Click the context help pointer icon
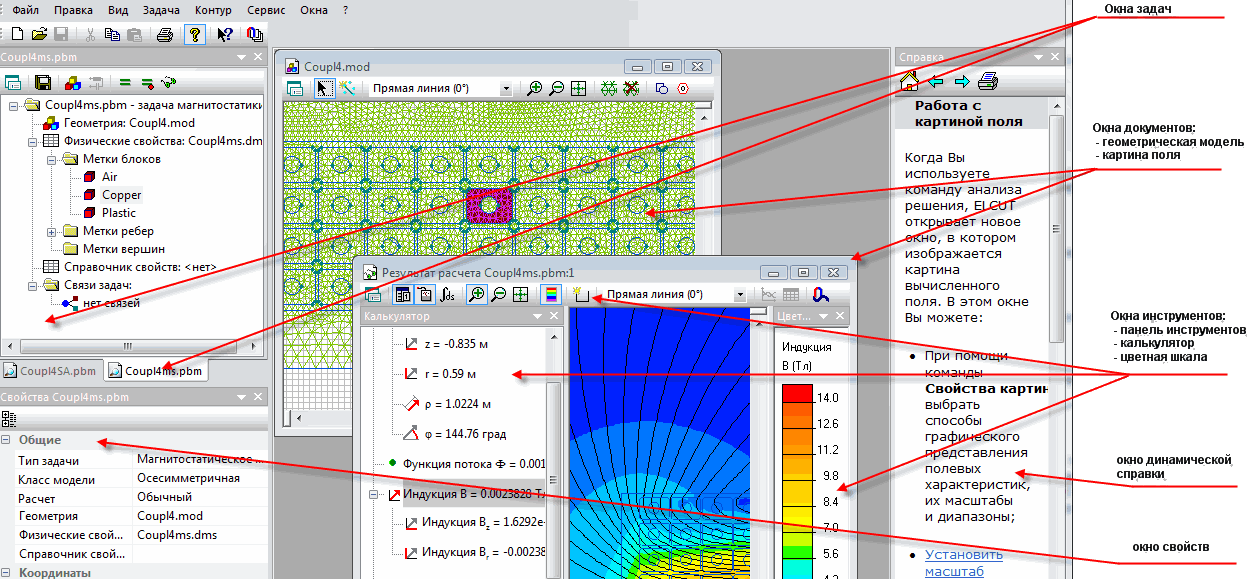 [x=225, y=34]
